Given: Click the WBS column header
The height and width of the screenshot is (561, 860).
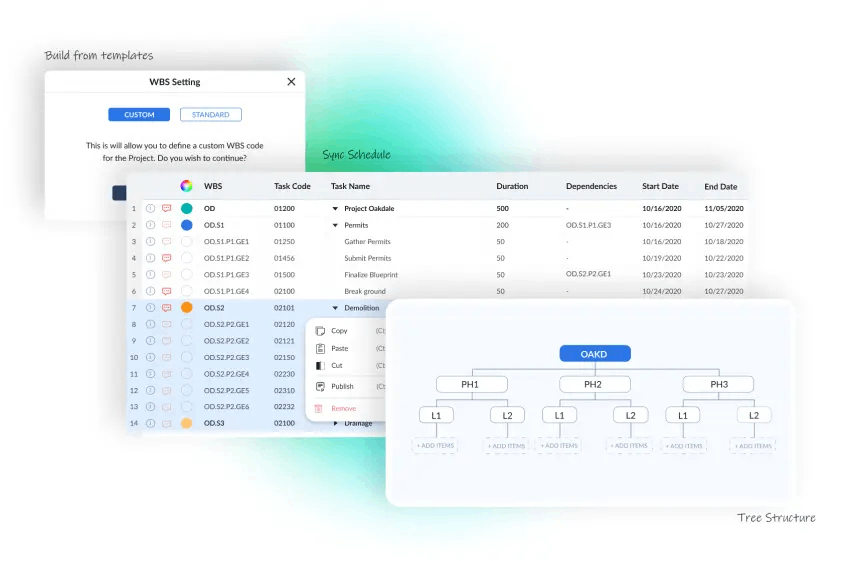Looking at the screenshot, I should [213, 186].
